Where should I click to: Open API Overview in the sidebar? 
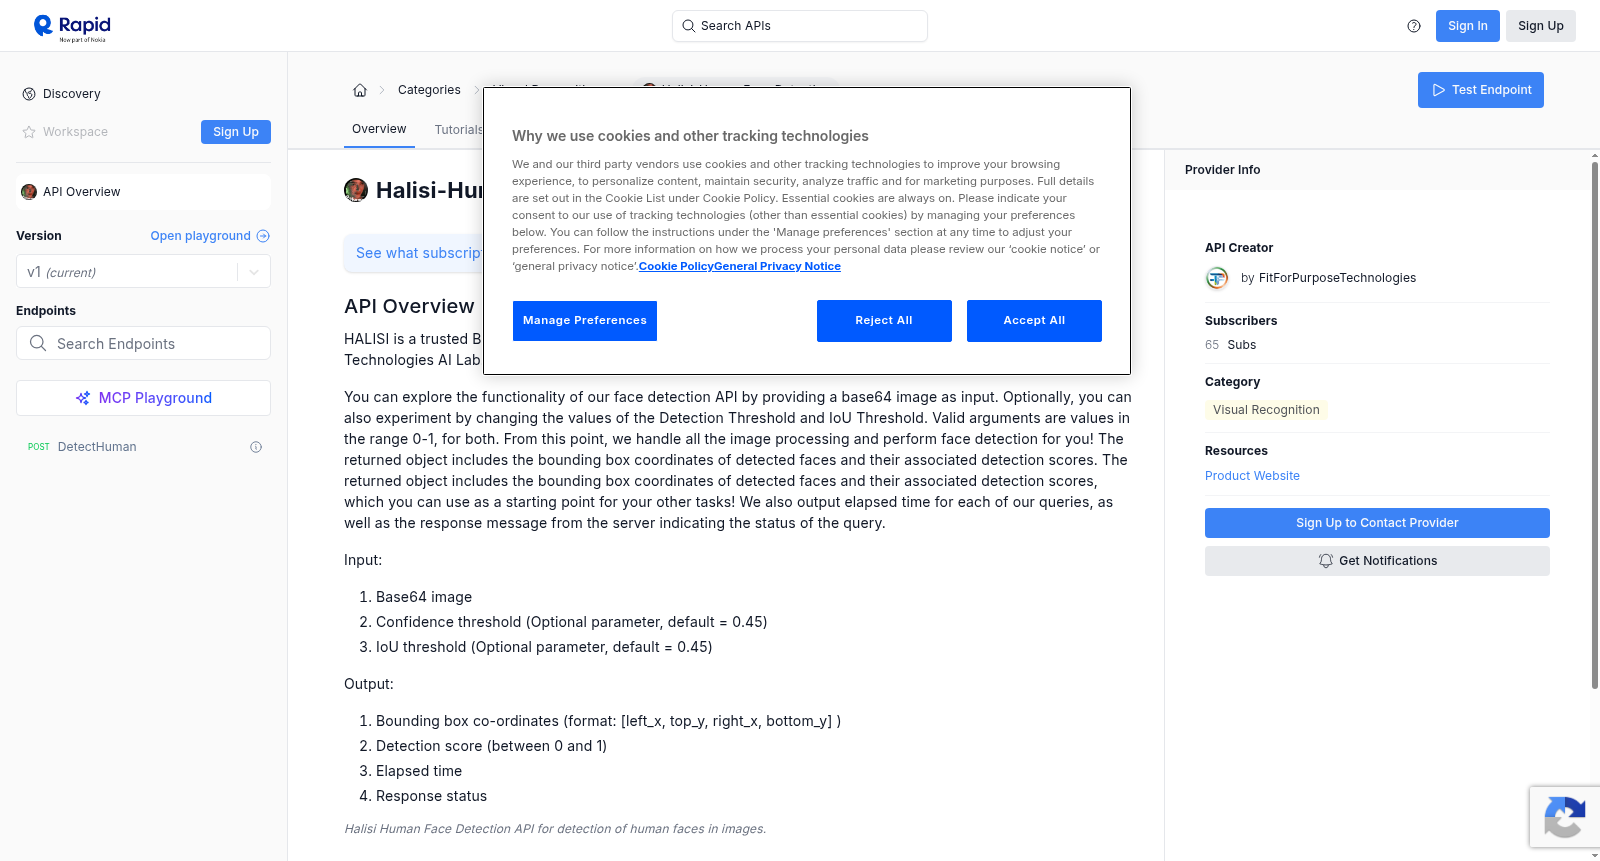pyautogui.click(x=143, y=192)
